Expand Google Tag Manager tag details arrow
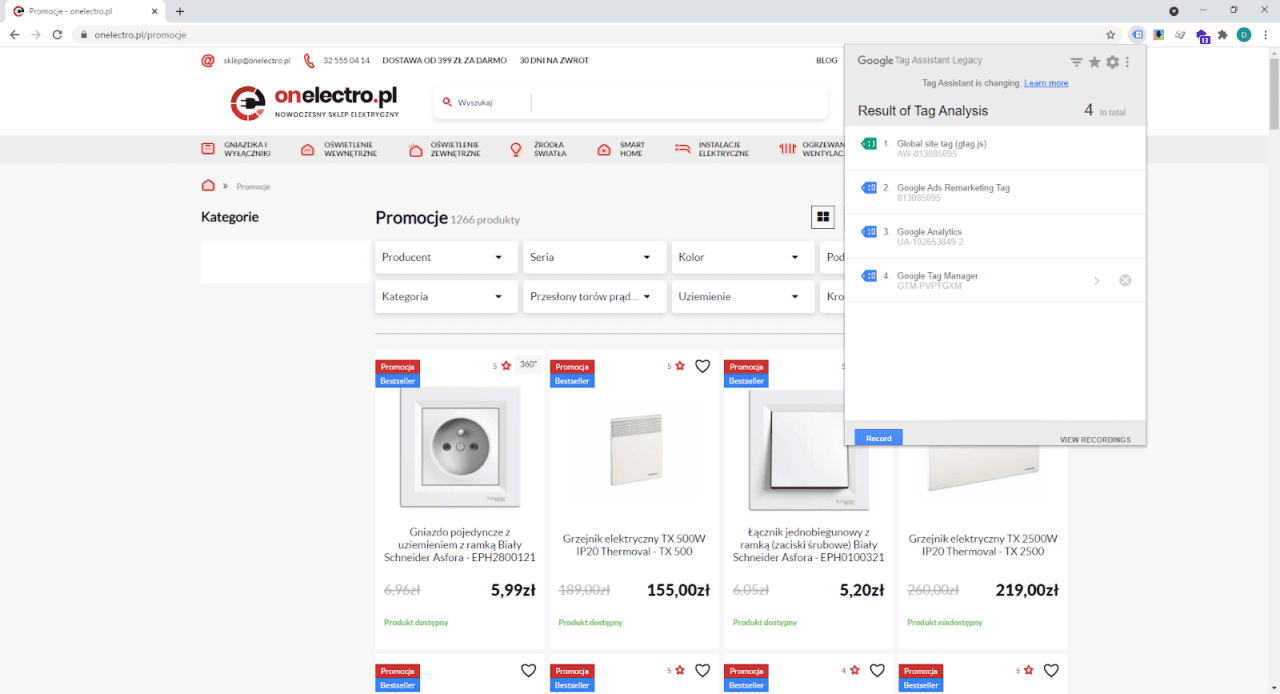 pos(1096,281)
